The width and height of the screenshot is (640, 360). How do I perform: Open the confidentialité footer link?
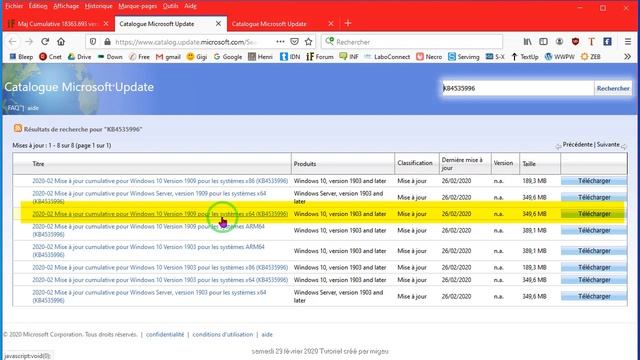(x=165, y=334)
